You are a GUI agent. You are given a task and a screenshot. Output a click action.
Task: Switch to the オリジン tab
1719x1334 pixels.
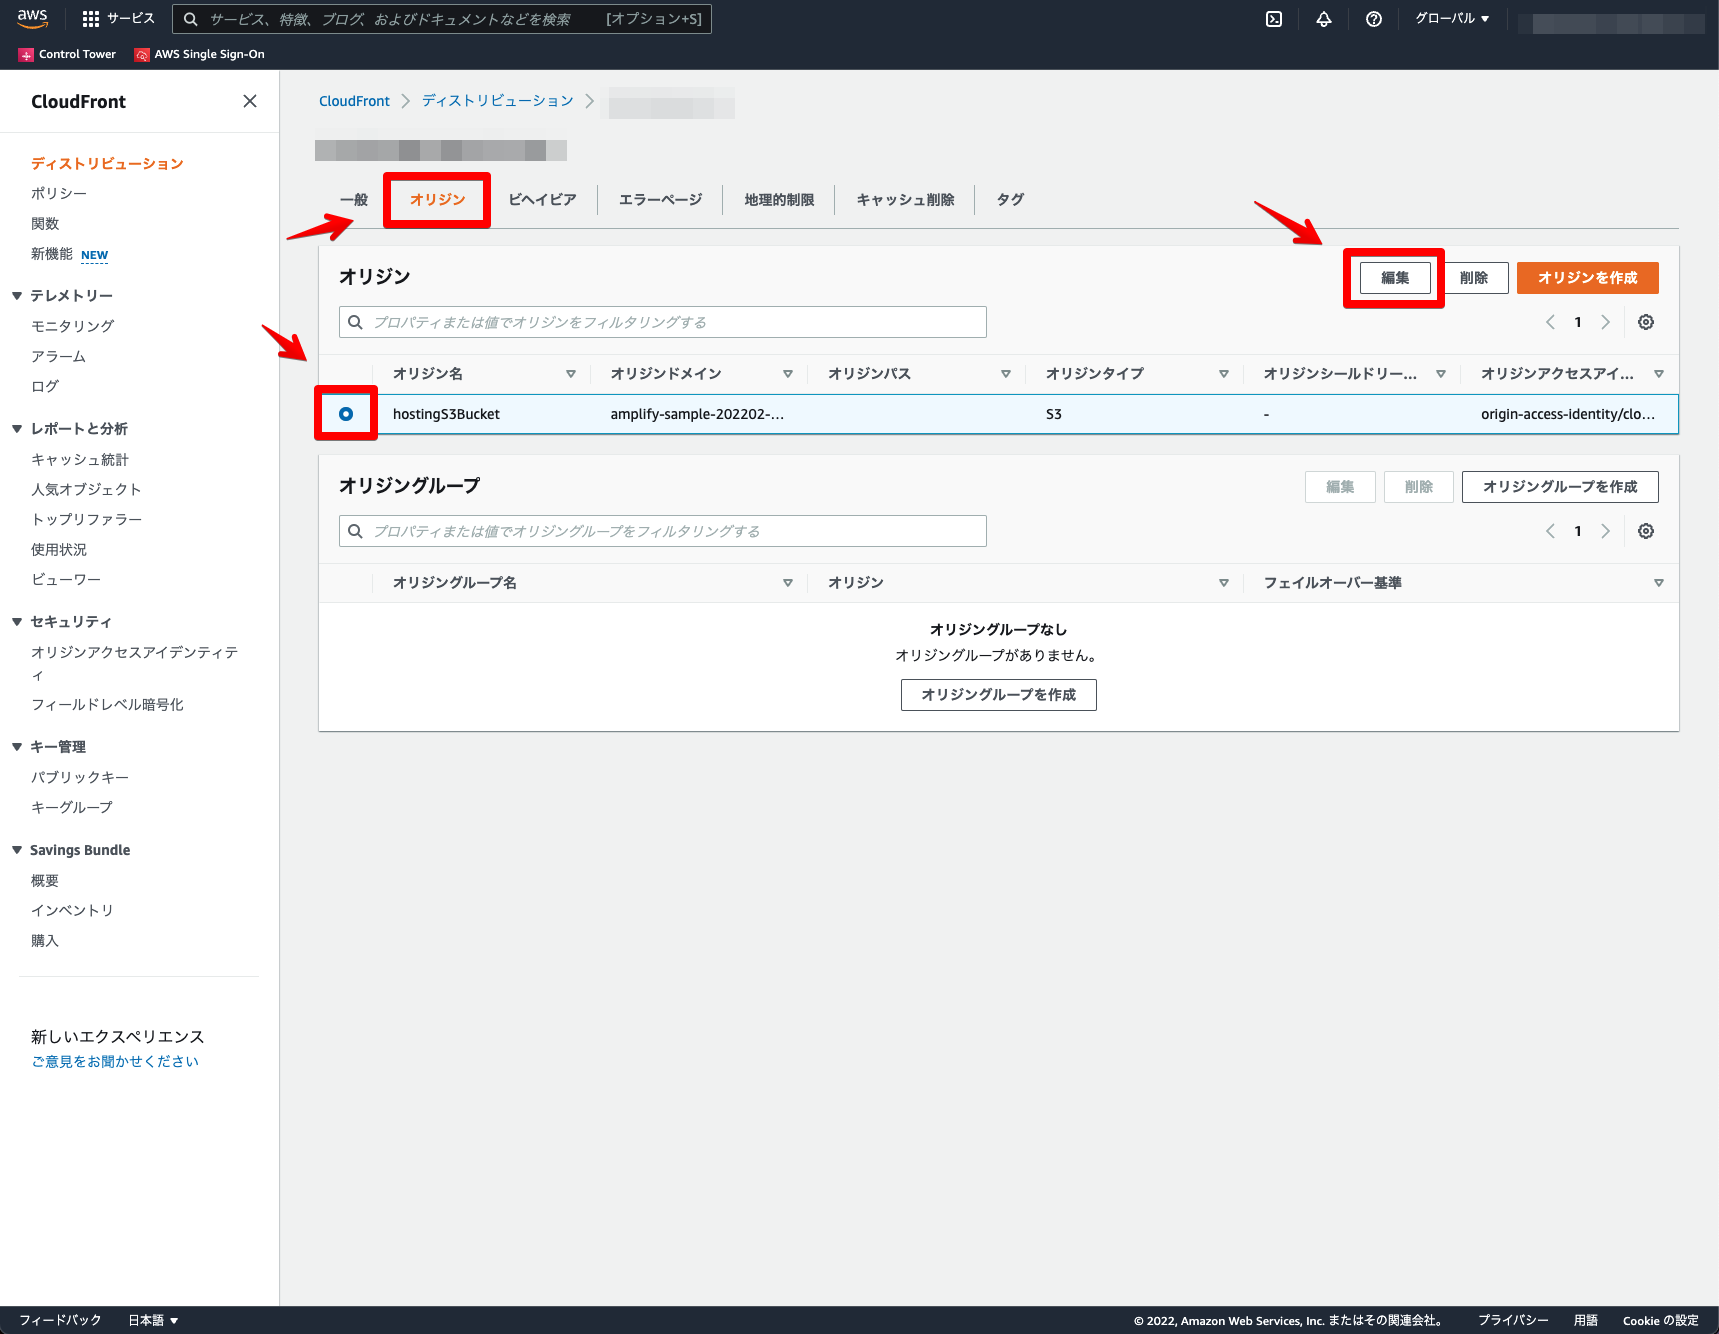tap(438, 200)
